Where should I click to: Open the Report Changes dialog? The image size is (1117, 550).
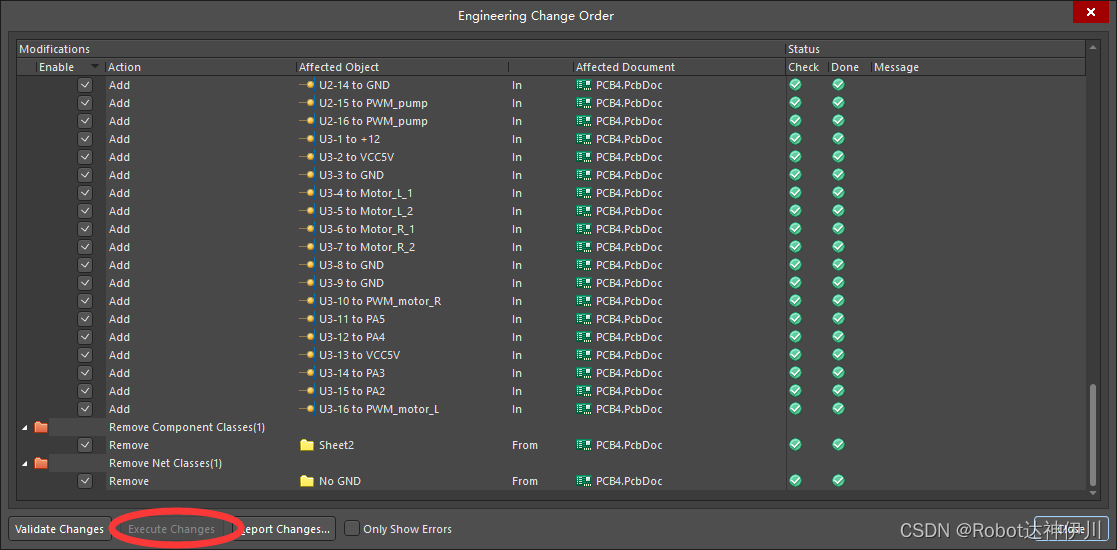click(x=283, y=529)
